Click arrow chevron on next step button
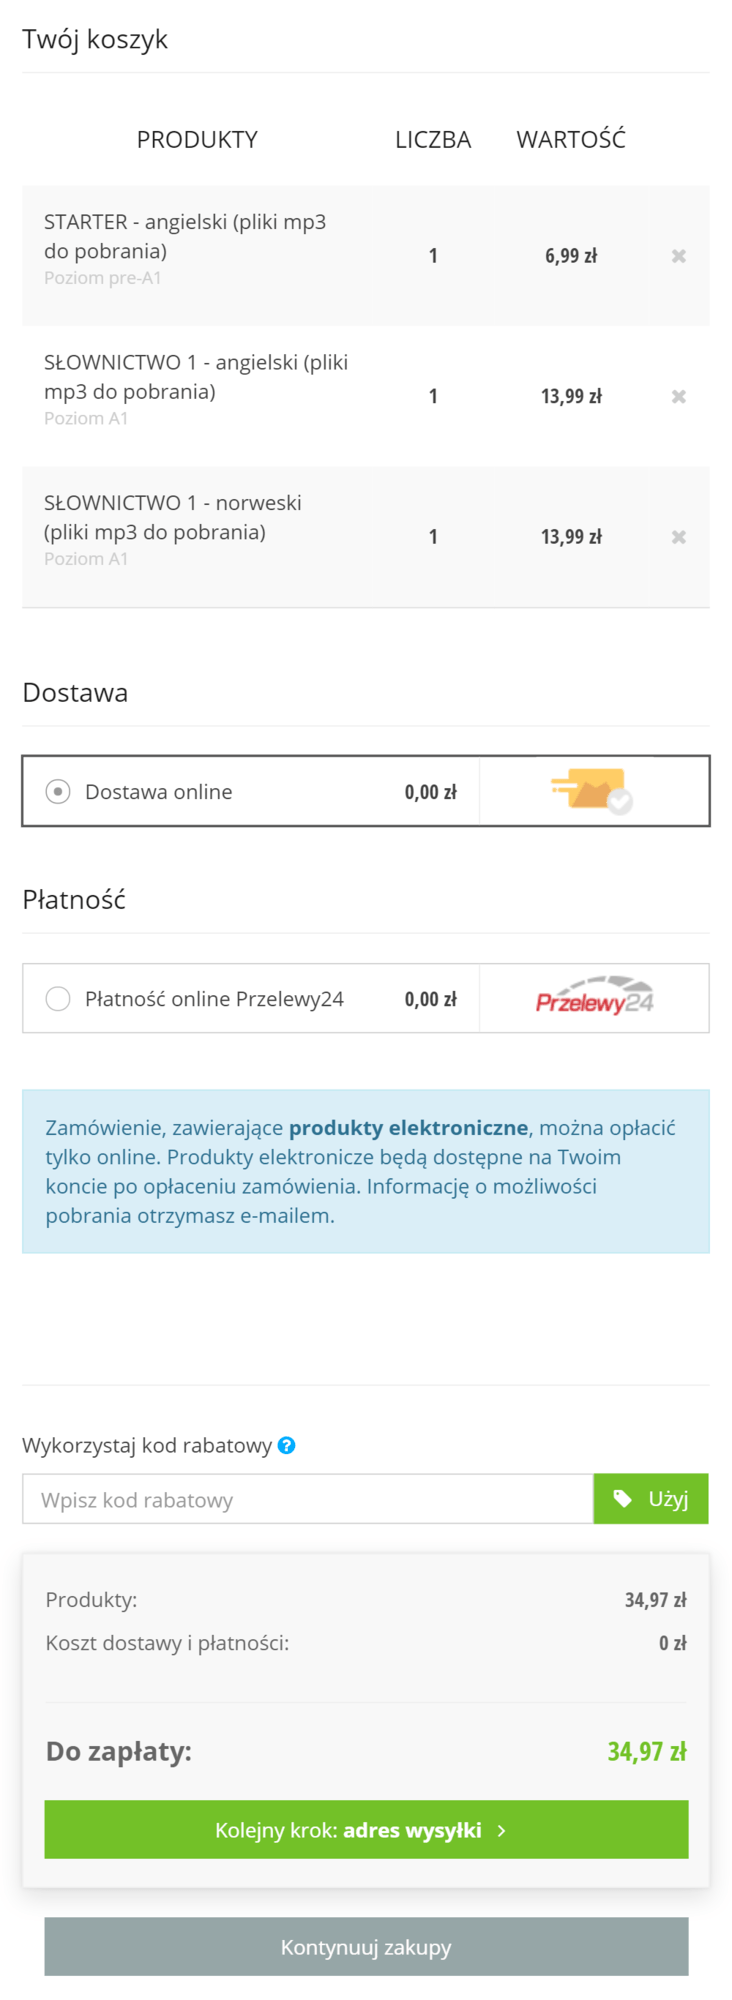 [502, 1830]
